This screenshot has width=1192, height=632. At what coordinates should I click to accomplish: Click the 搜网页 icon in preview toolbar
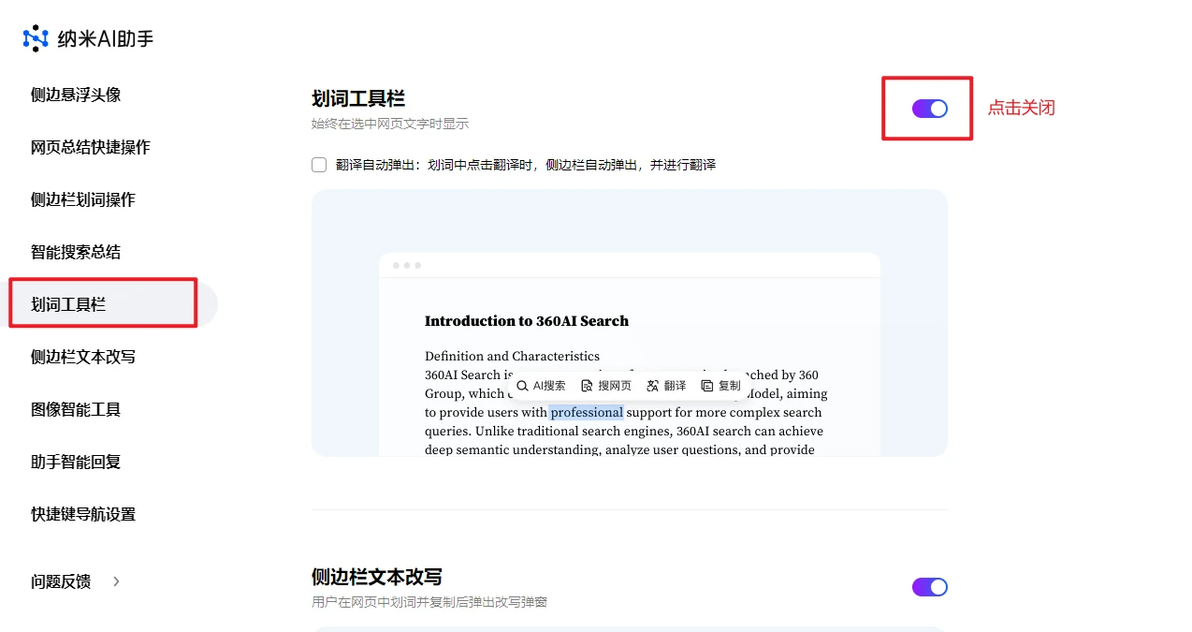click(x=586, y=386)
